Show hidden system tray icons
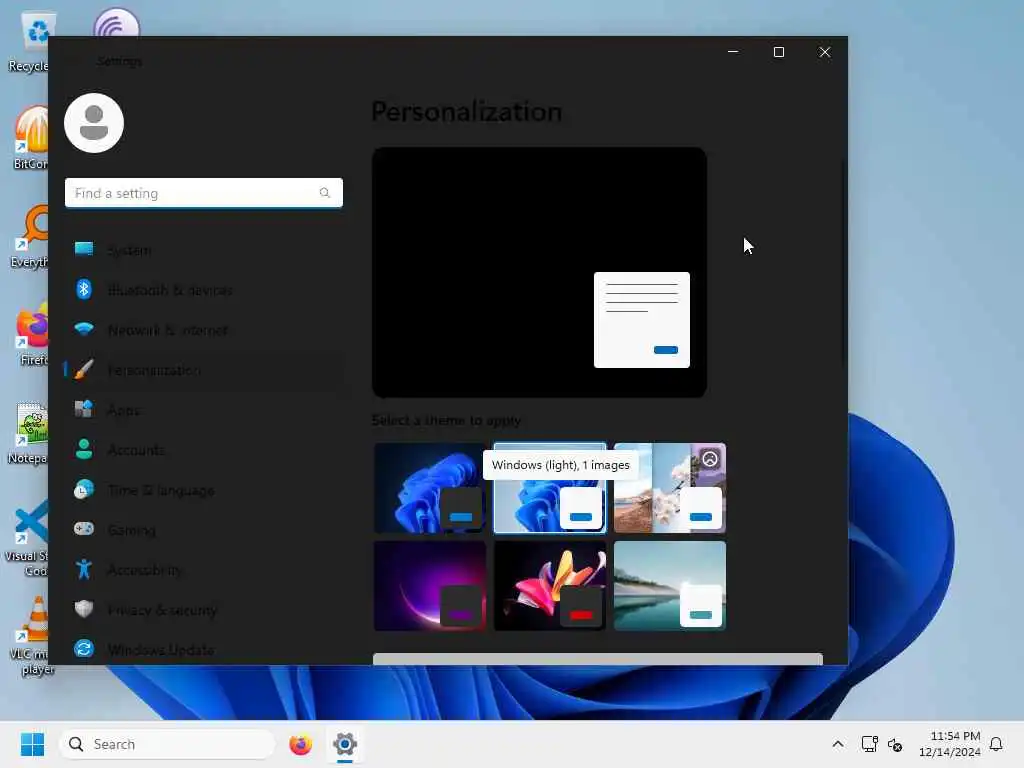 tap(838, 744)
